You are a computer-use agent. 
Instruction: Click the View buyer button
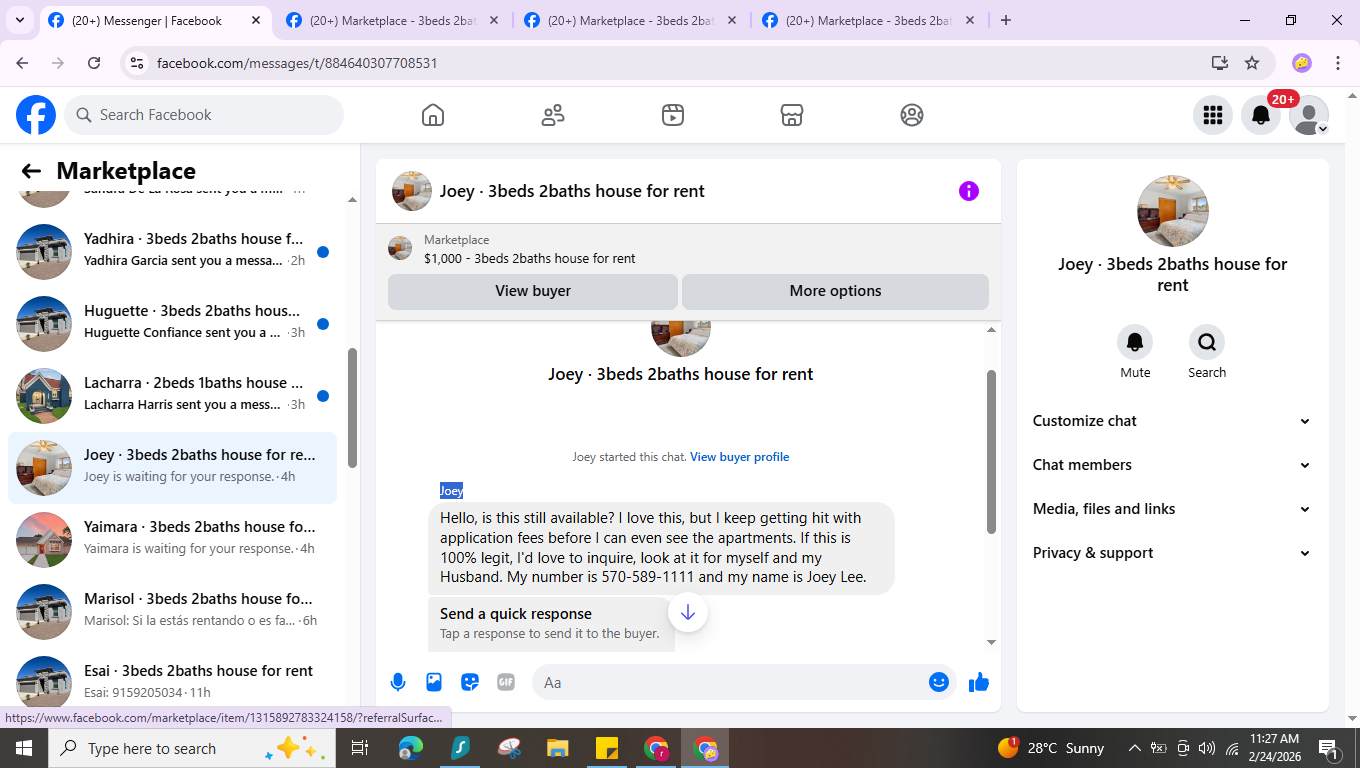[533, 291]
